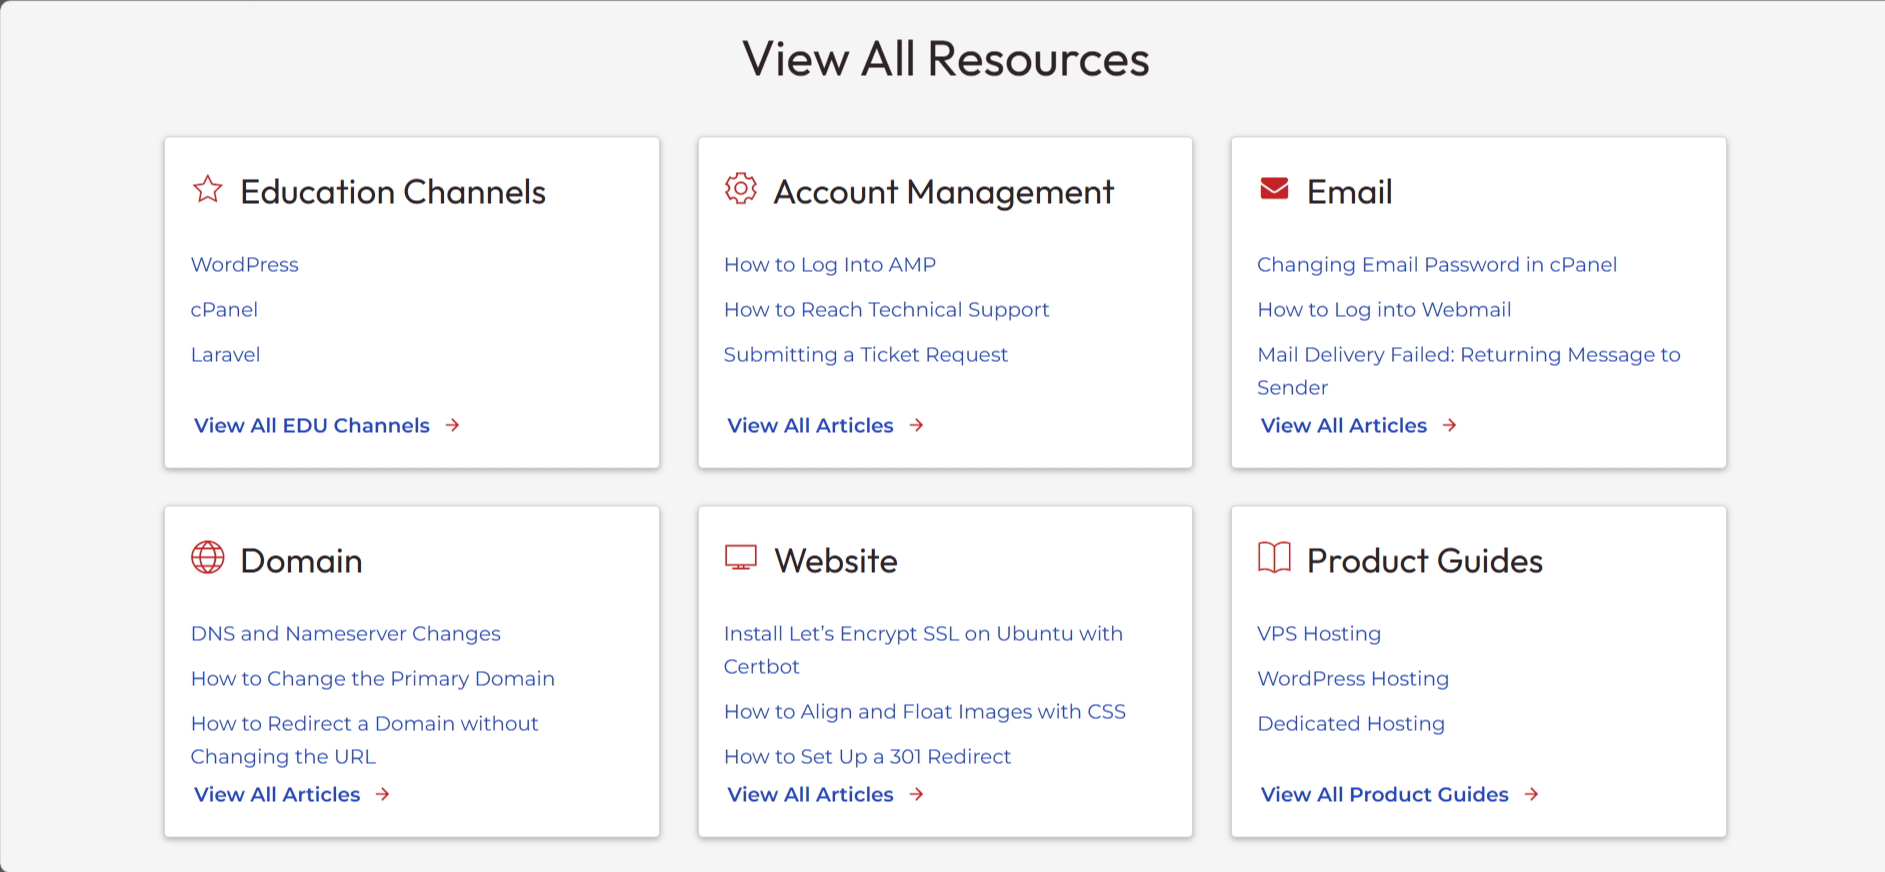Follow the View All Product Guides link

point(1385,794)
